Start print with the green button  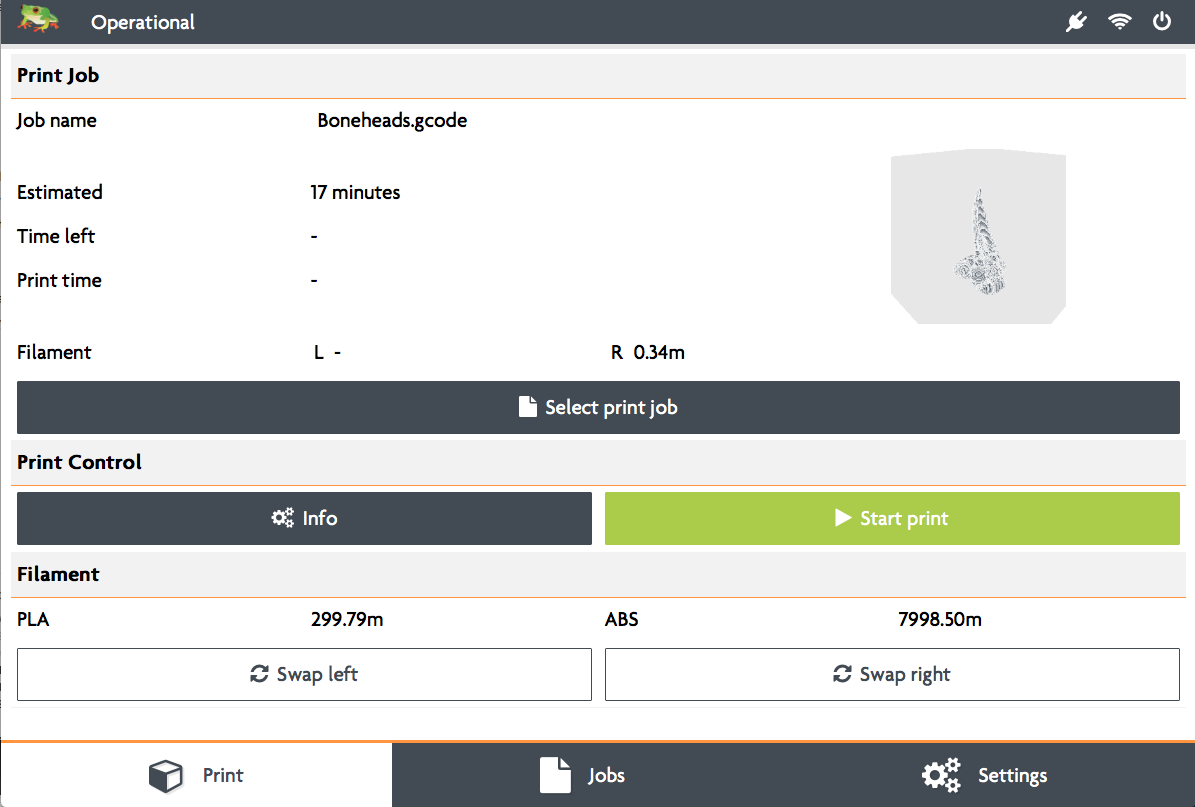pyautogui.click(x=892, y=518)
